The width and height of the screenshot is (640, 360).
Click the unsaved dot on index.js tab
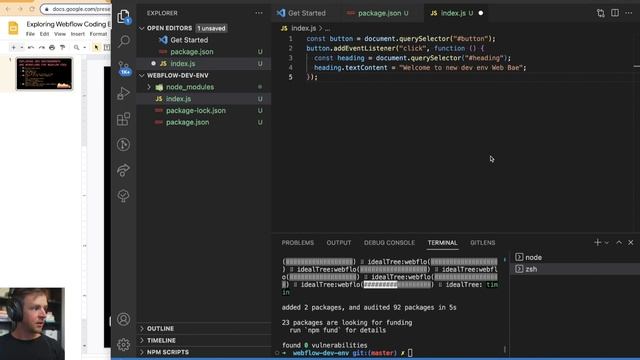point(481,13)
